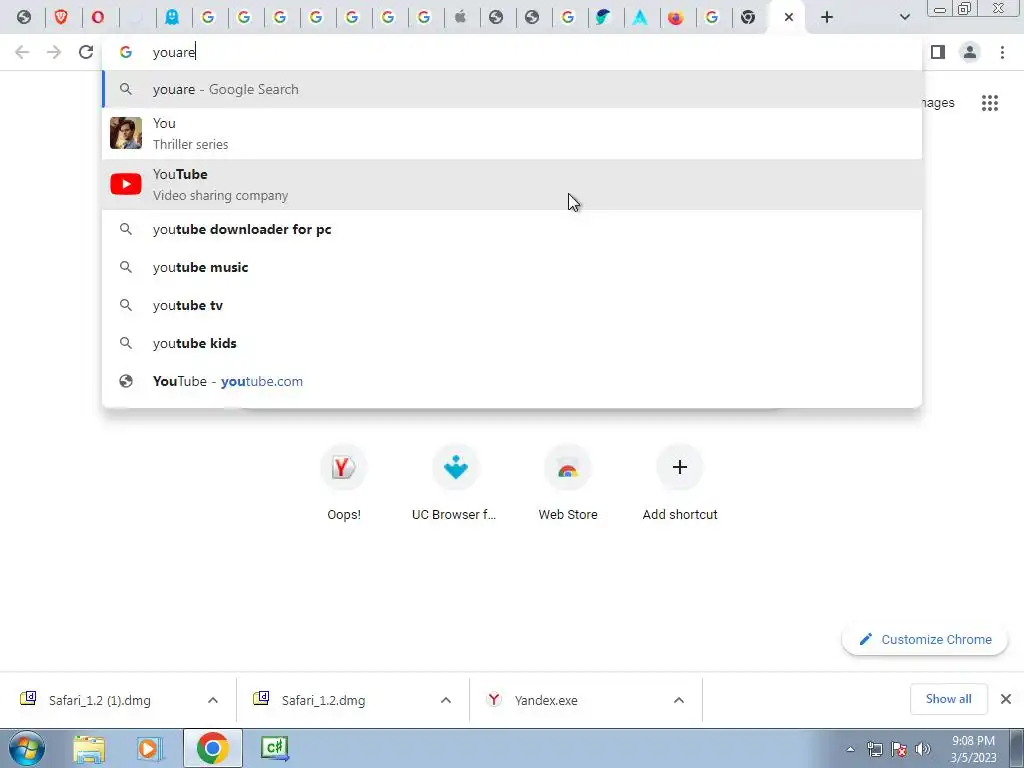The height and width of the screenshot is (768, 1024).
Task: Switch to the Opera logo tab
Action: [x=97, y=17]
